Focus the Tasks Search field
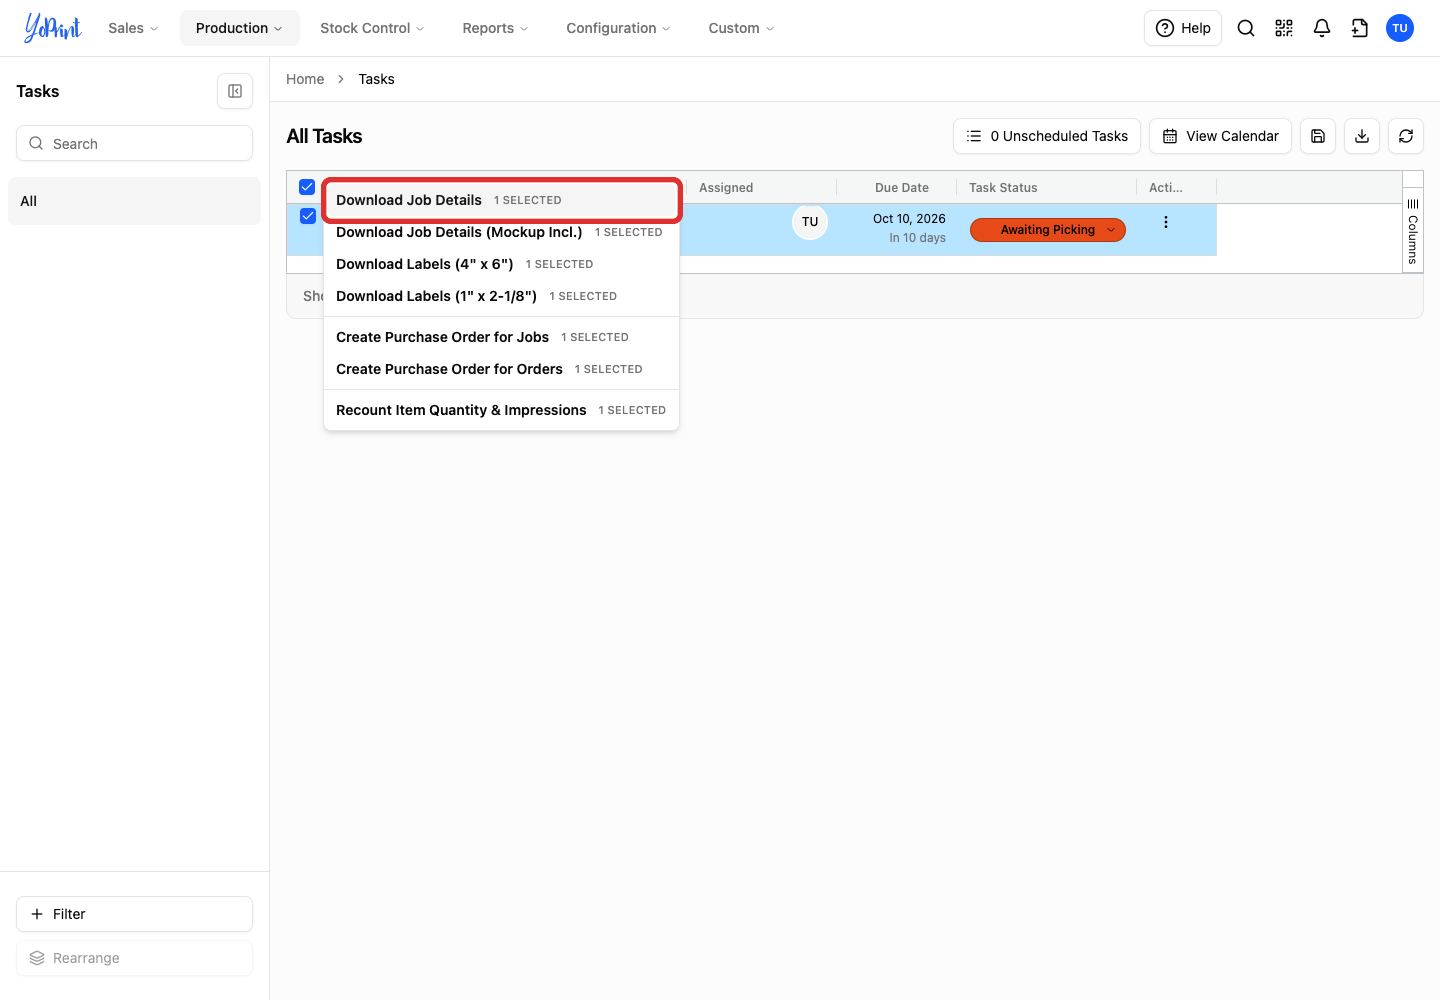Image resolution: width=1440 pixels, height=1000 pixels. [134, 143]
